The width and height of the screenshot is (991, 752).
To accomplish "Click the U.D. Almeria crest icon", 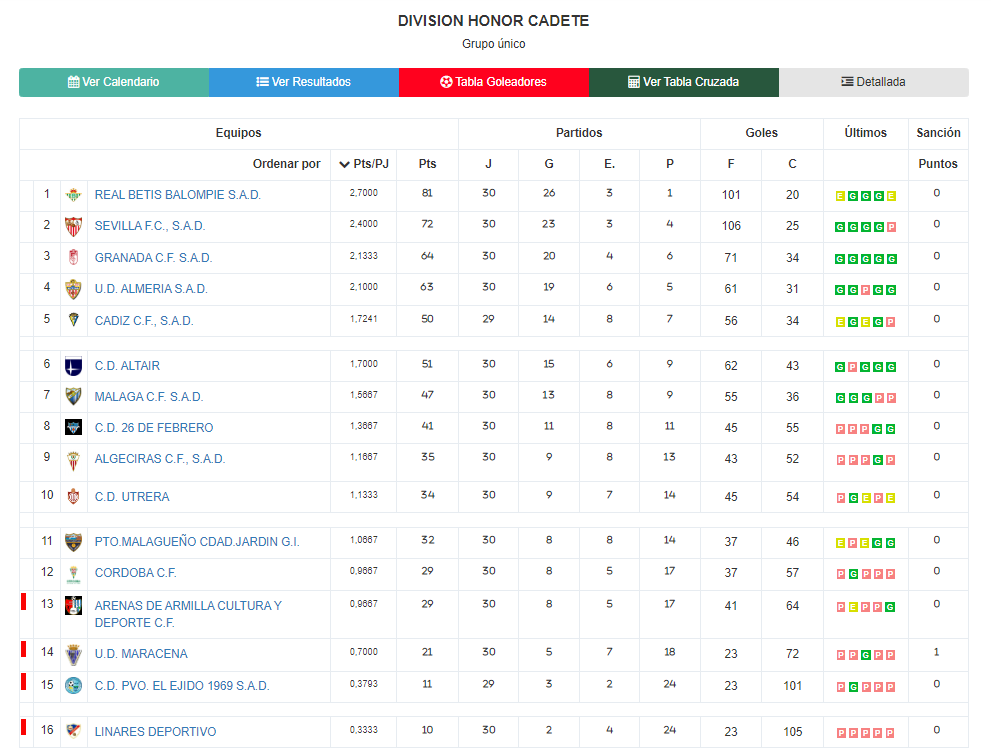I will pyautogui.click(x=73, y=289).
